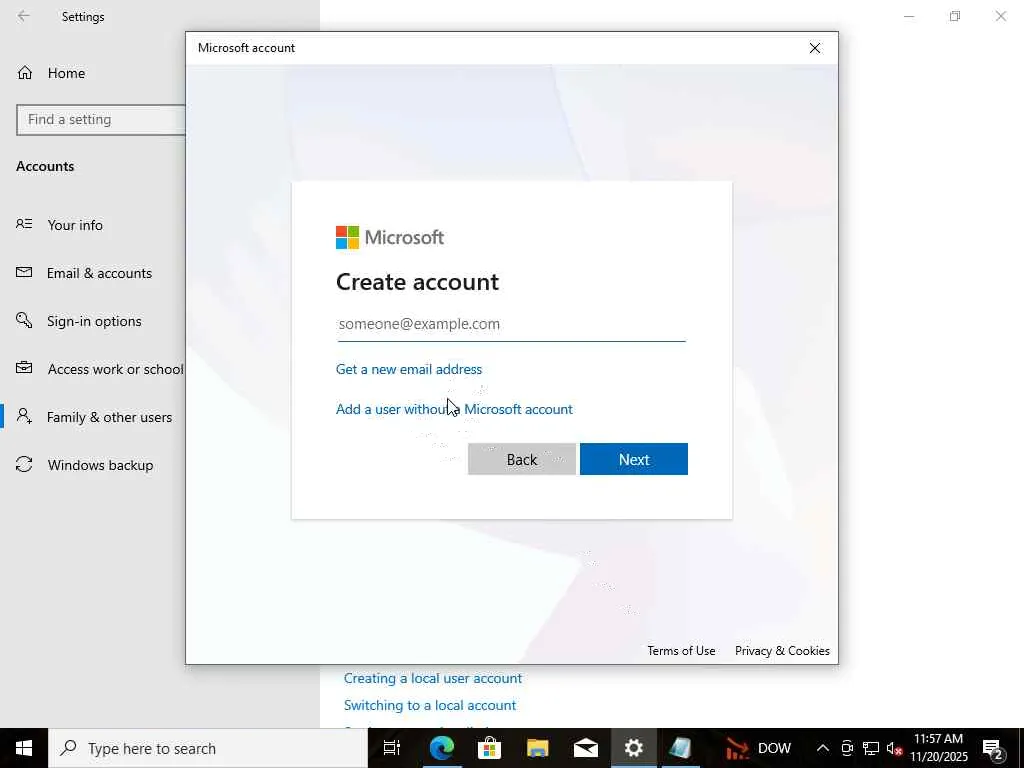Open File Explorer from taskbar
The width and height of the screenshot is (1024, 768).
point(537,748)
